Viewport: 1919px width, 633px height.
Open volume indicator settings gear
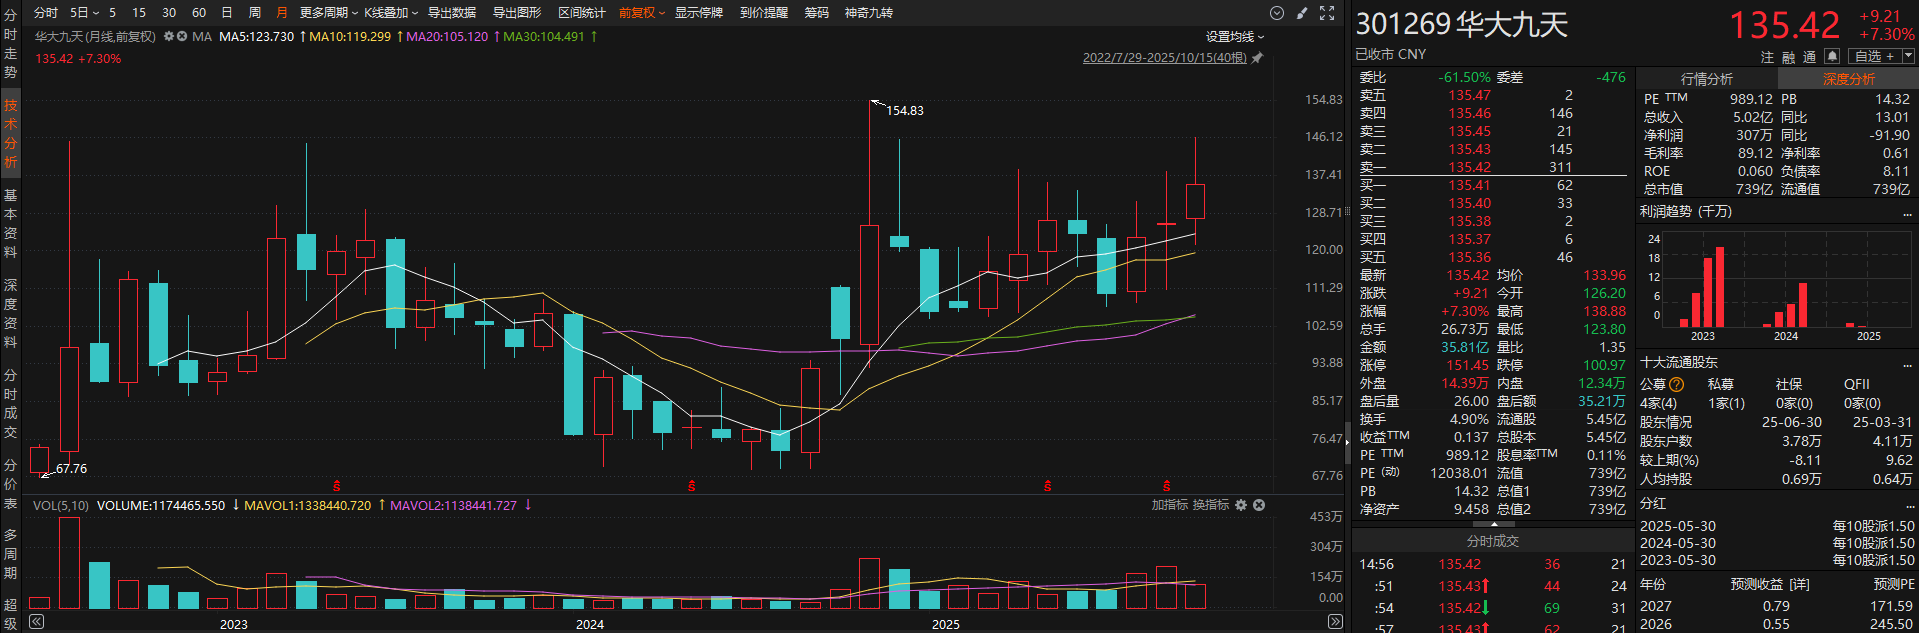[1241, 505]
